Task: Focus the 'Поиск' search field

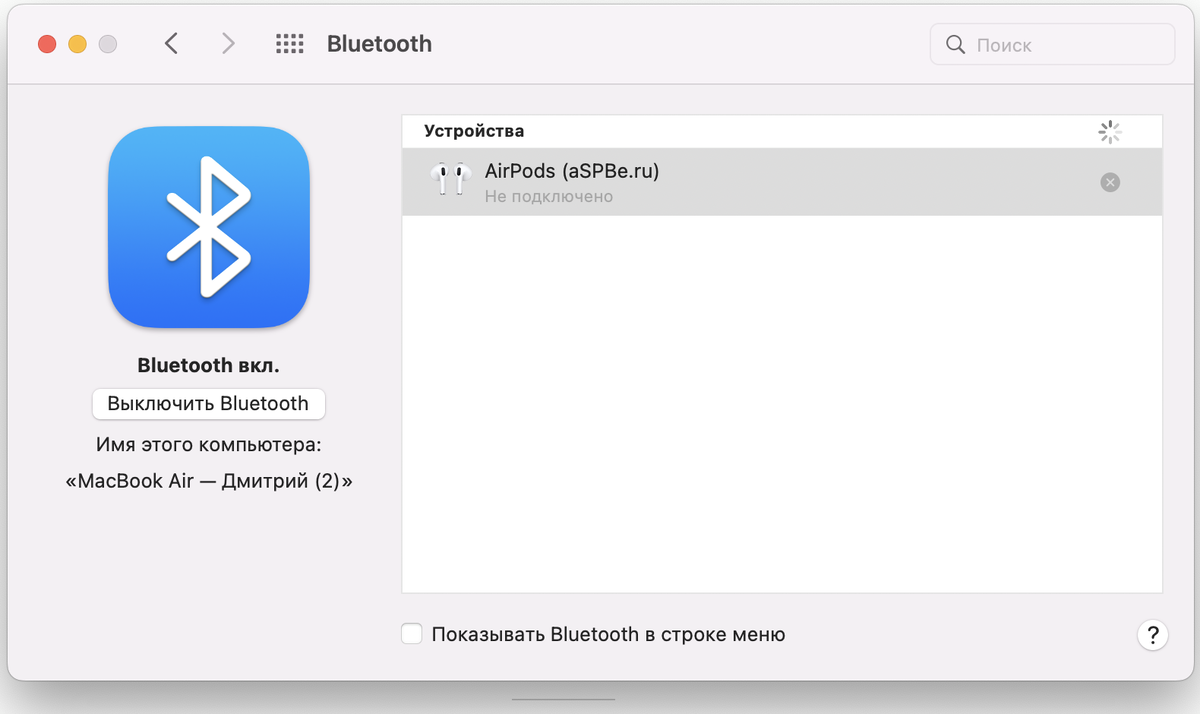Action: click(1052, 45)
